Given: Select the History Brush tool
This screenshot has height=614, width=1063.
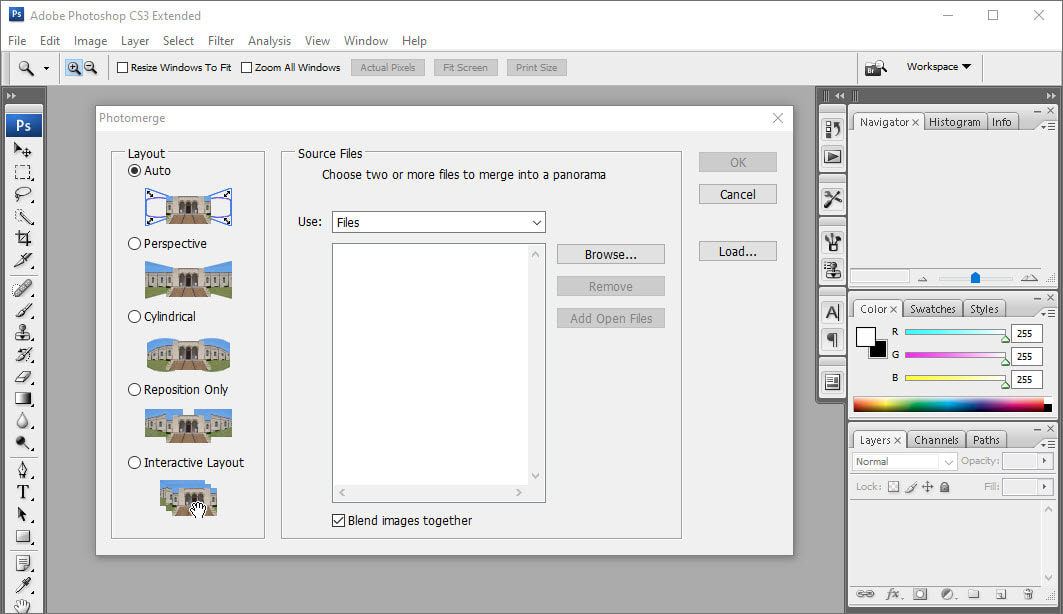Looking at the screenshot, I should coord(23,354).
